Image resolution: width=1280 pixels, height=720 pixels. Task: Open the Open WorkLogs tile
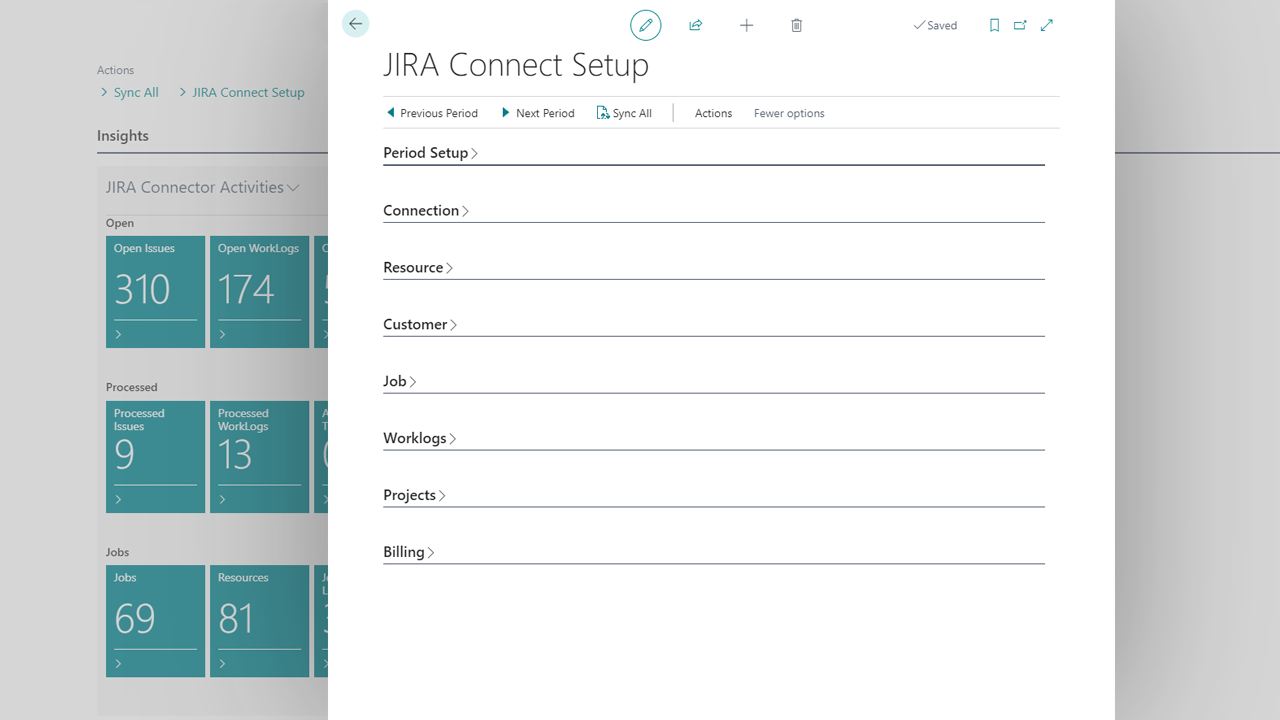point(260,292)
